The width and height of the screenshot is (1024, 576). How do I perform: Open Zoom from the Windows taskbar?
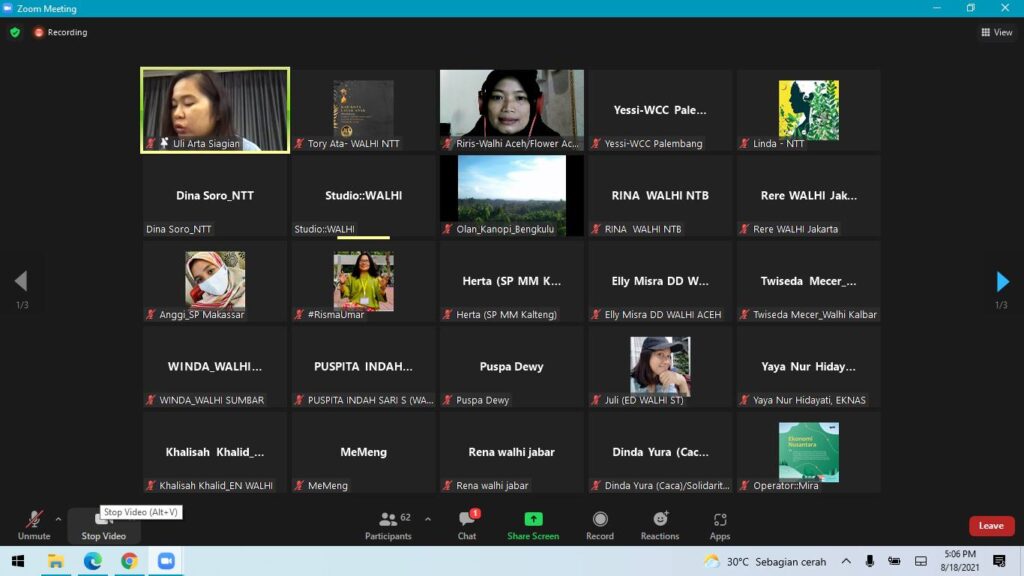166,561
